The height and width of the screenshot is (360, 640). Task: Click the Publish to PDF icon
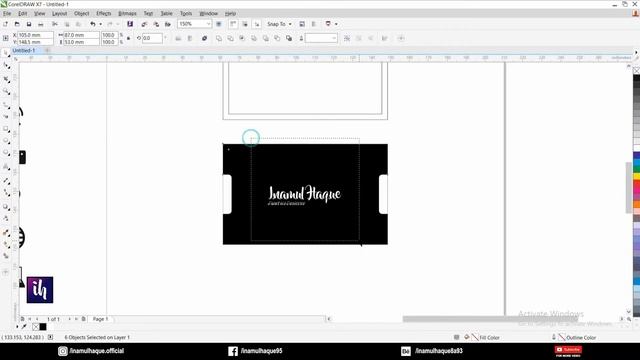[x=168, y=24]
